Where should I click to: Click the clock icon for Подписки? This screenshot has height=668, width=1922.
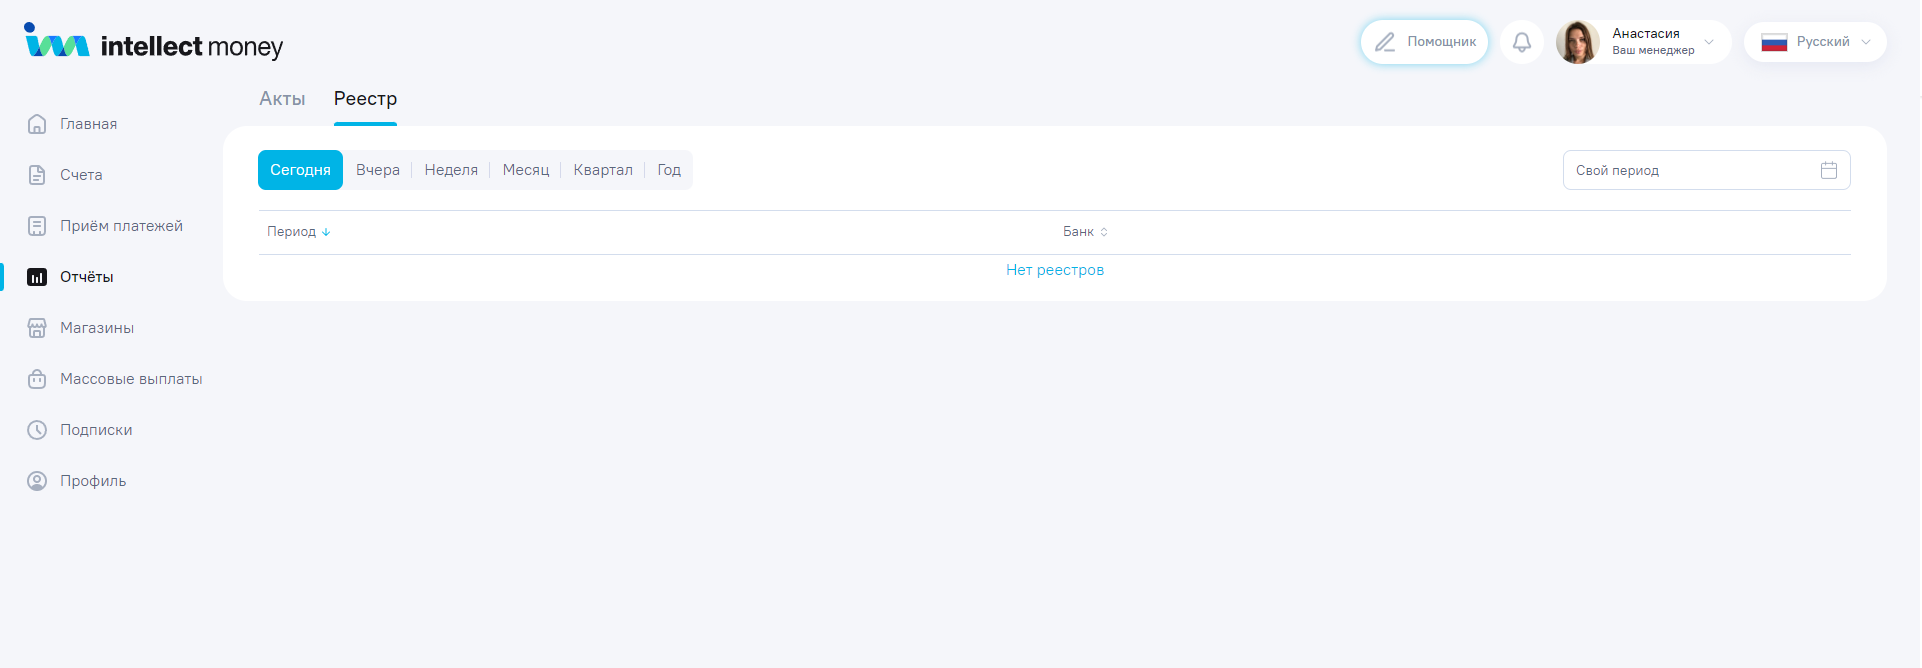pos(37,430)
